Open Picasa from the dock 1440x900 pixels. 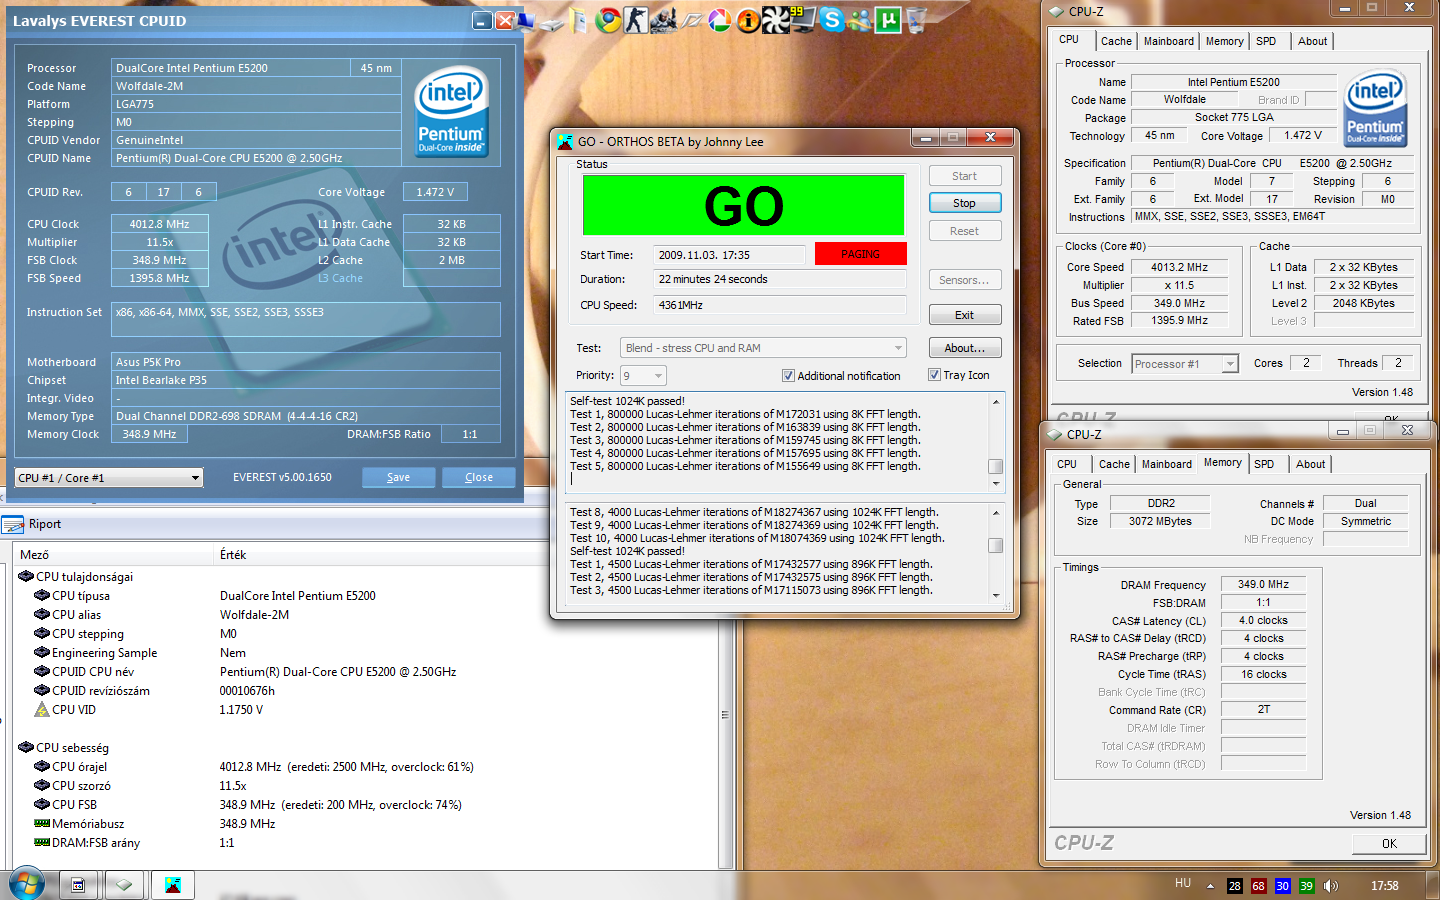pos(720,20)
